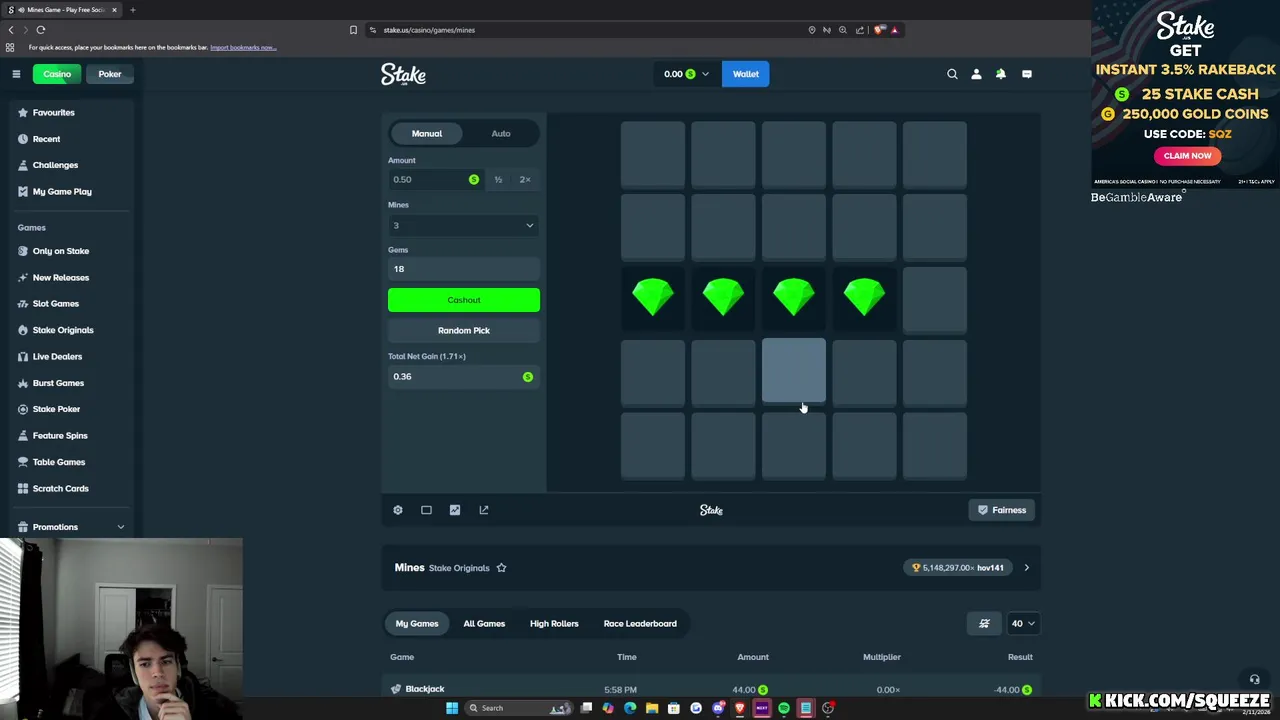Pop out the game with the arrow icon
Screen dimensions: 1280x720
point(484,510)
